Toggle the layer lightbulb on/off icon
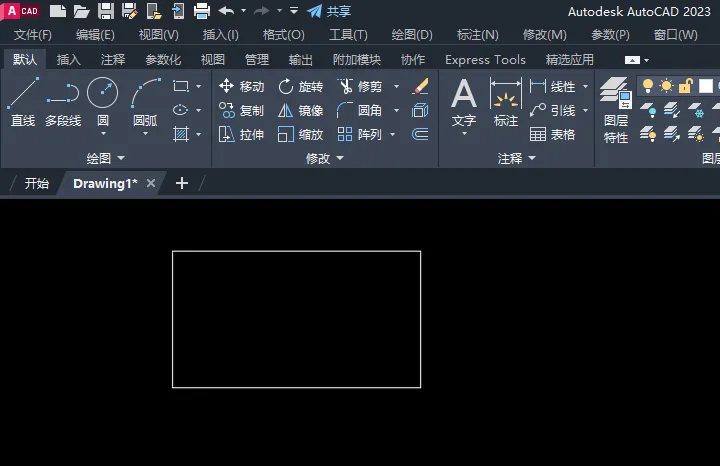The height and width of the screenshot is (466, 720). pyautogui.click(x=648, y=87)
